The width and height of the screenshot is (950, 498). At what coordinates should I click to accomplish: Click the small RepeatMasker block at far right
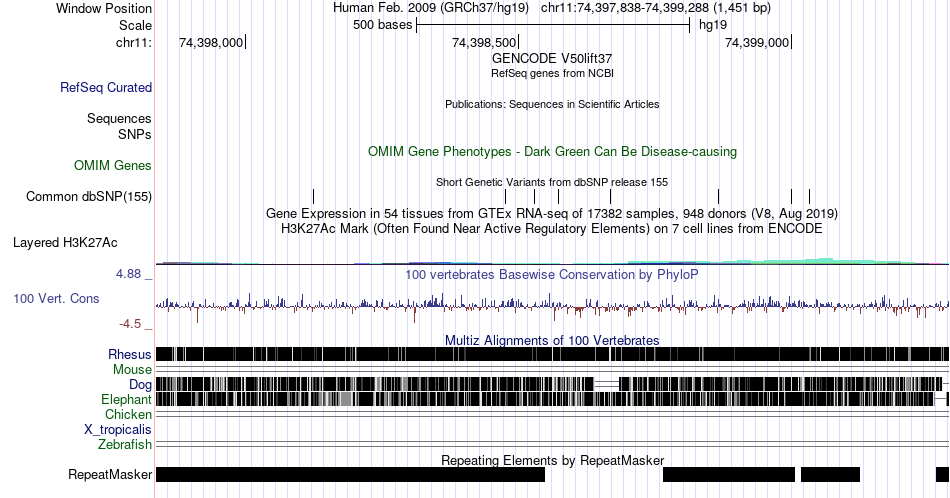942,474
